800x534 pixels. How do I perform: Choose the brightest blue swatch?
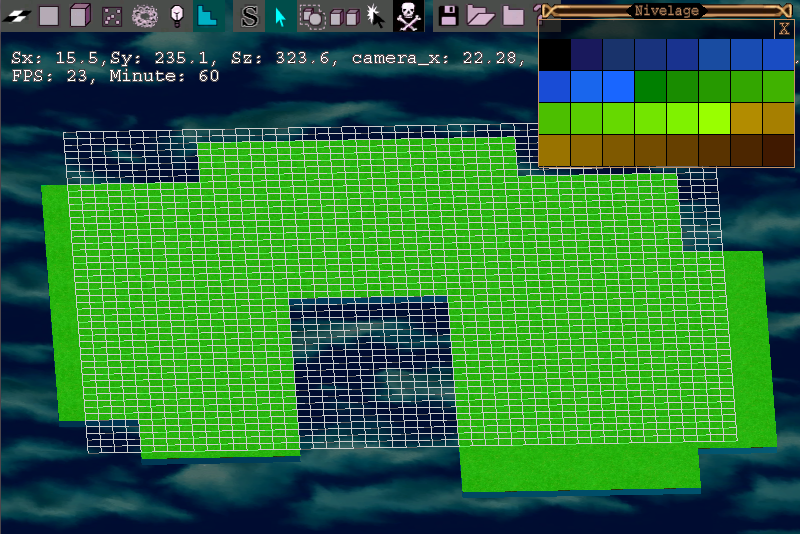point(618,87)
